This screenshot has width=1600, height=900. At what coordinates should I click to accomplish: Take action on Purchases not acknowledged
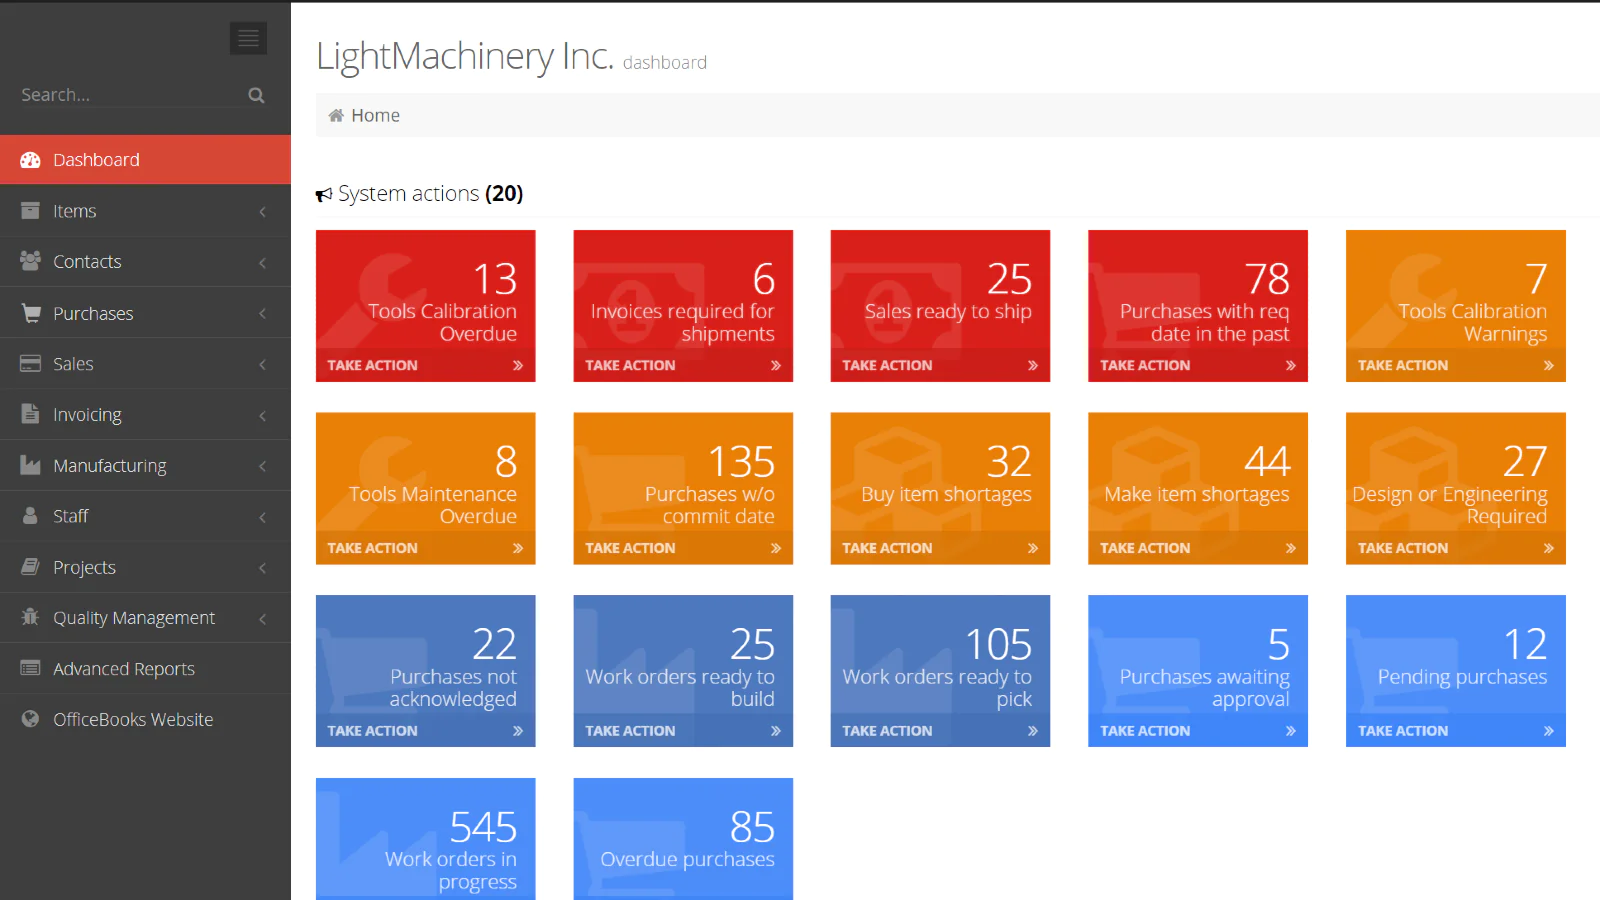pyautogui.click(x=425, y=731)
